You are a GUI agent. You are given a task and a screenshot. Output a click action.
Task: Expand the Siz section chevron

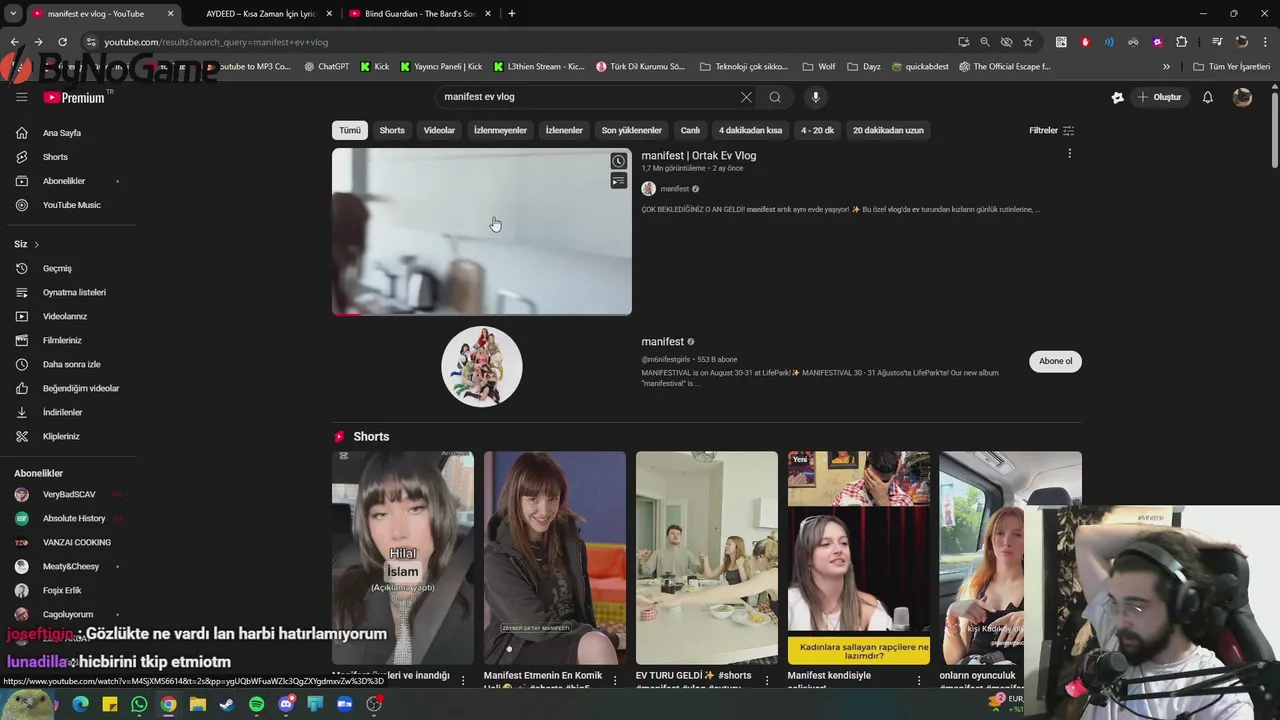[x=37, y=244]
